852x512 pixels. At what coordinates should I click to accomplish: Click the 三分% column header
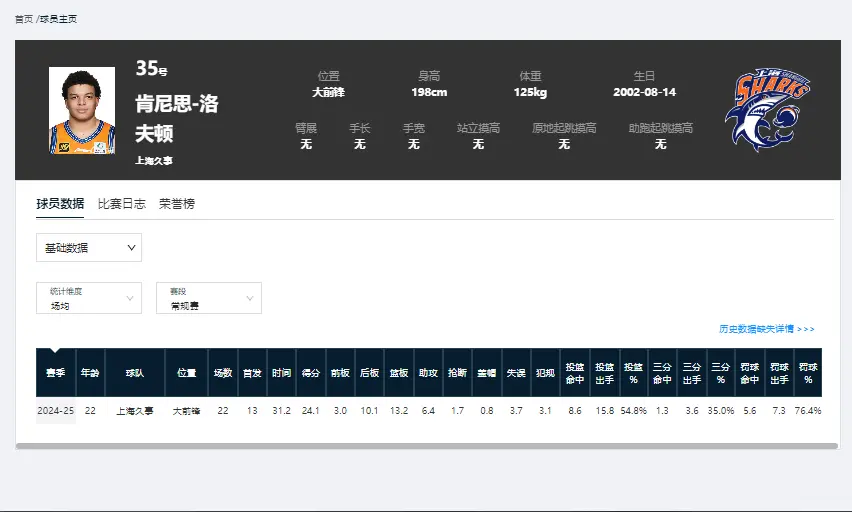tap(720, 373)
